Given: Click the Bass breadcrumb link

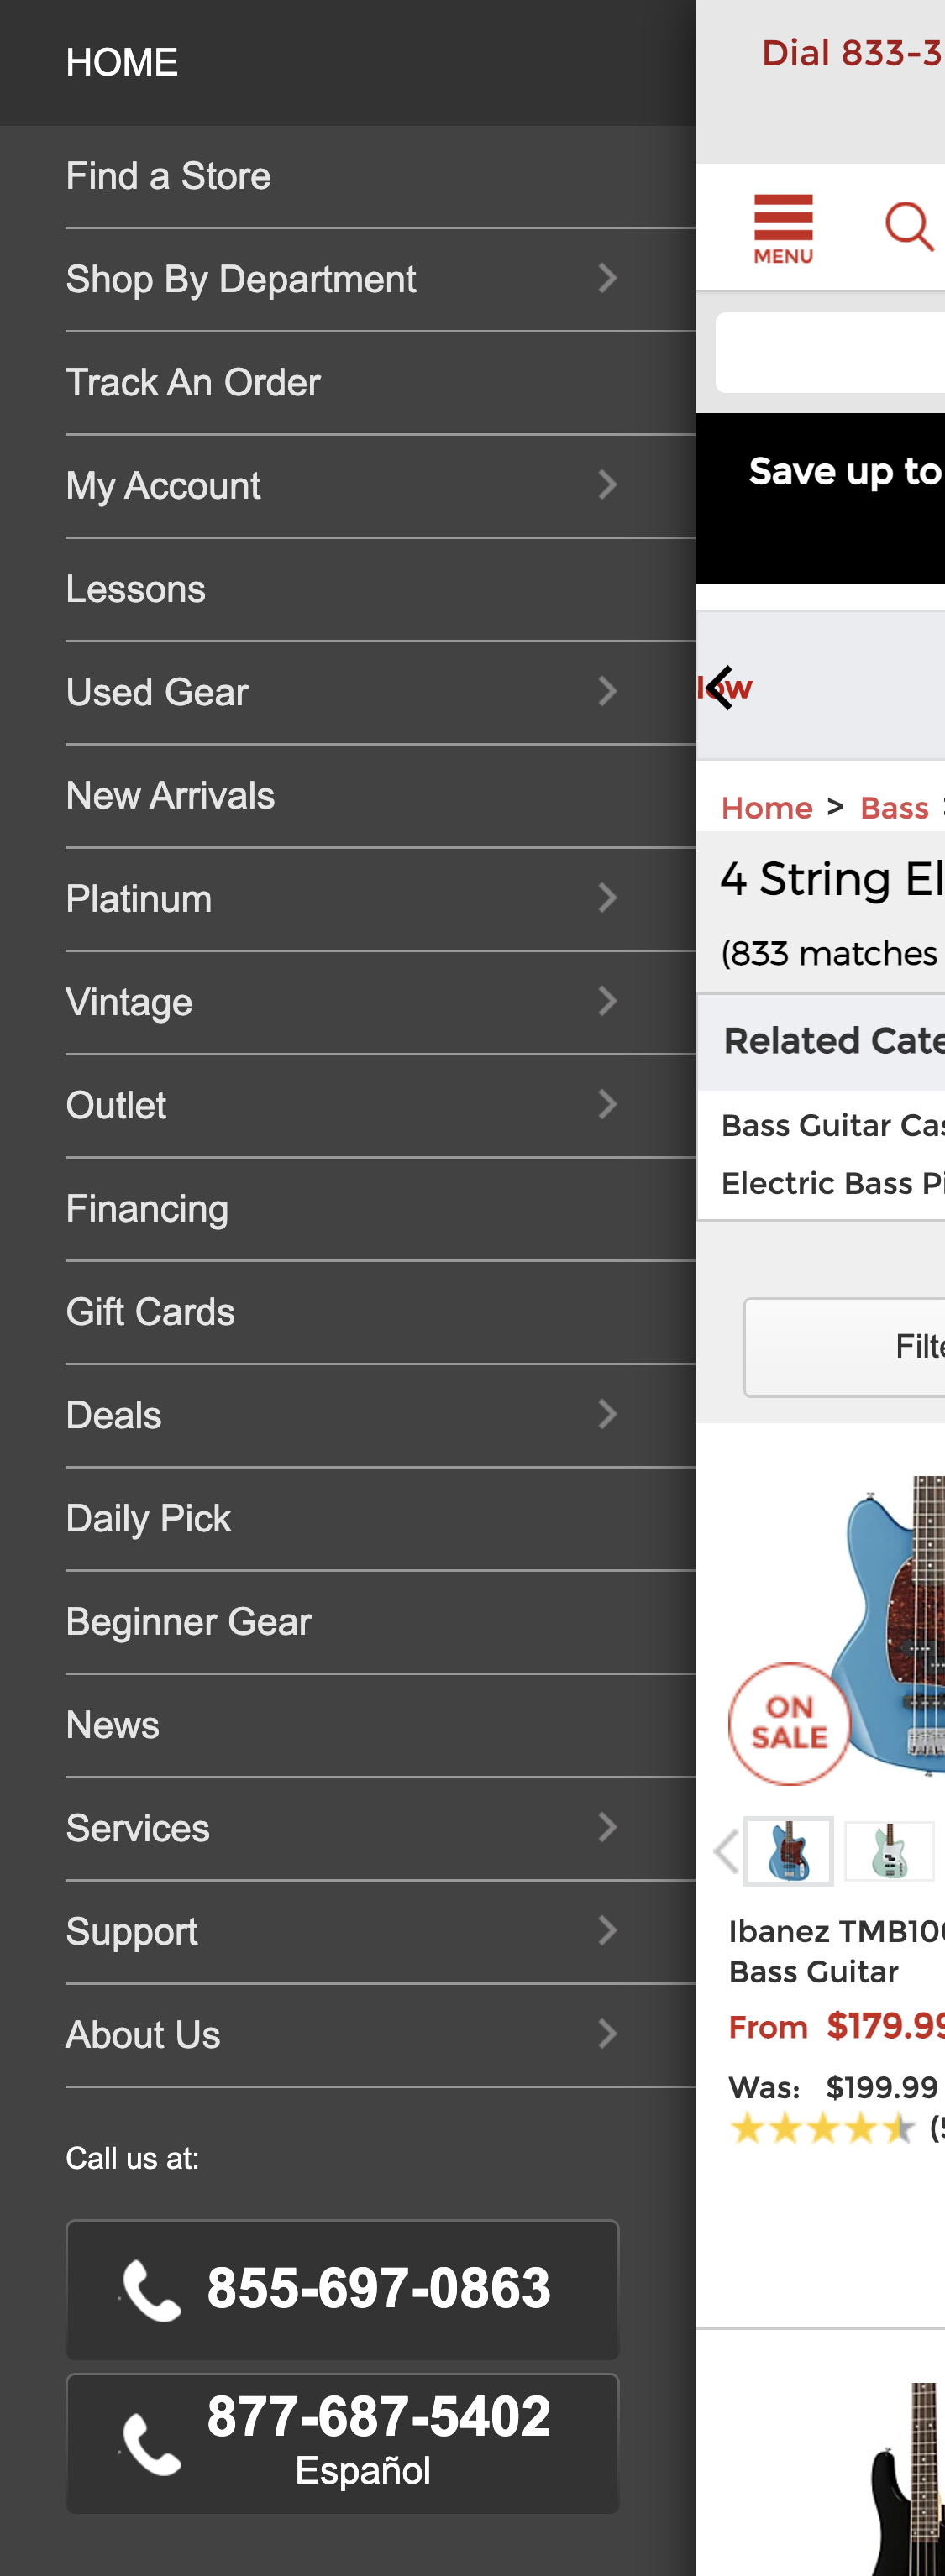Looking at the screenshot, I should click(x=894, y=808).
